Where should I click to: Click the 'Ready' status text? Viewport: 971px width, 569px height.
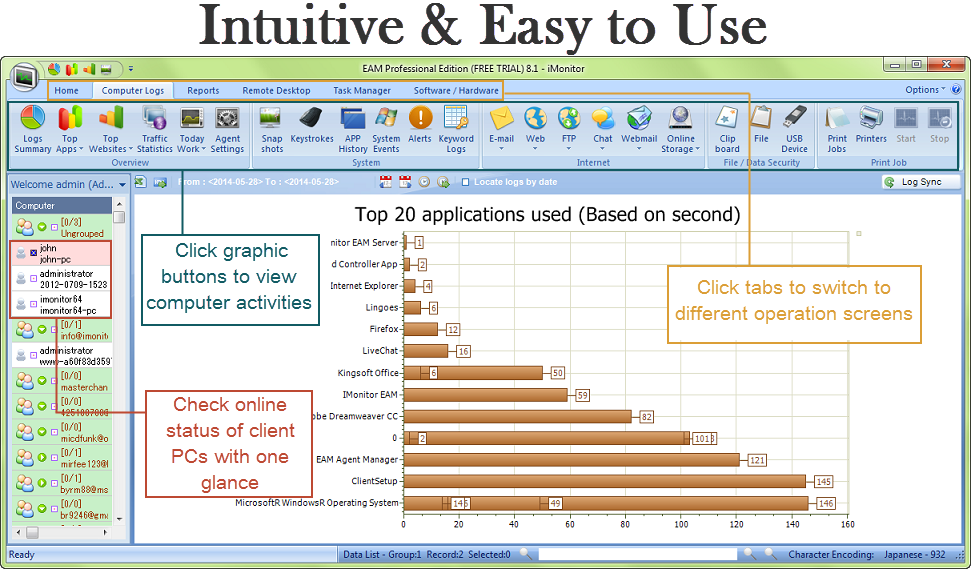tap(22, 555)
